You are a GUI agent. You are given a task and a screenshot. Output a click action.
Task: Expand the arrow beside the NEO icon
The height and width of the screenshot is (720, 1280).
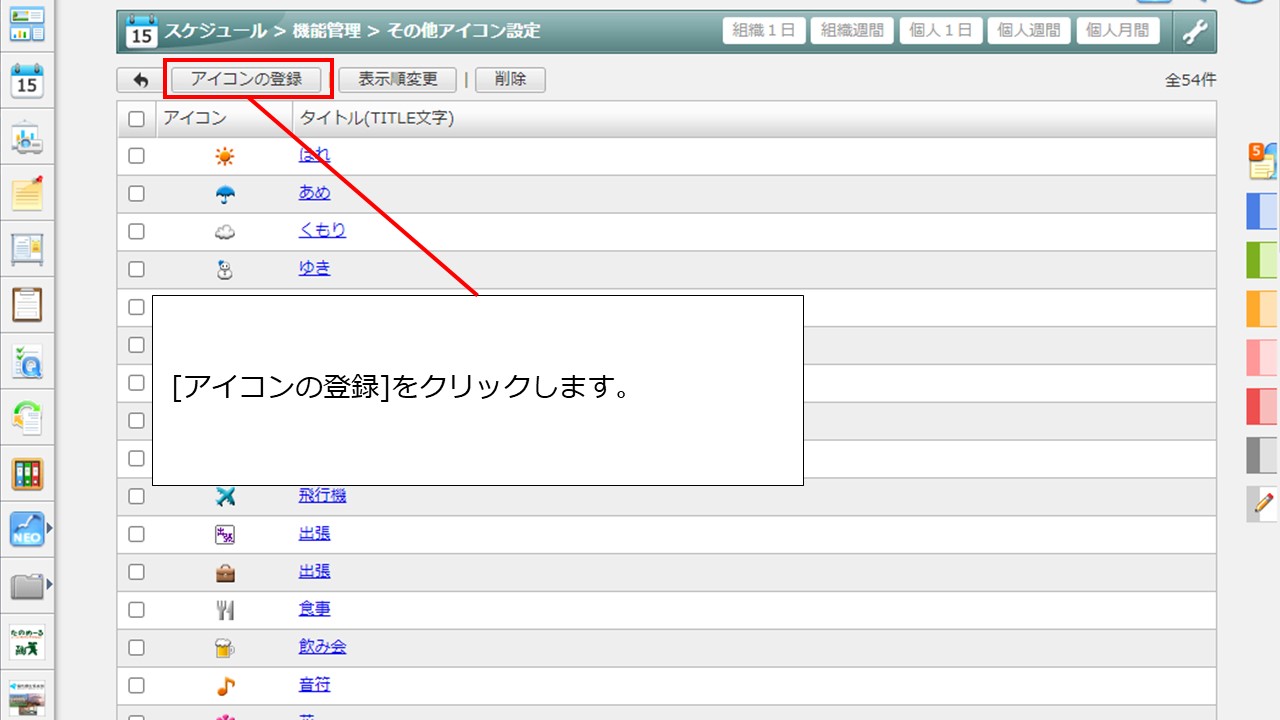click(x=50, y=527)
